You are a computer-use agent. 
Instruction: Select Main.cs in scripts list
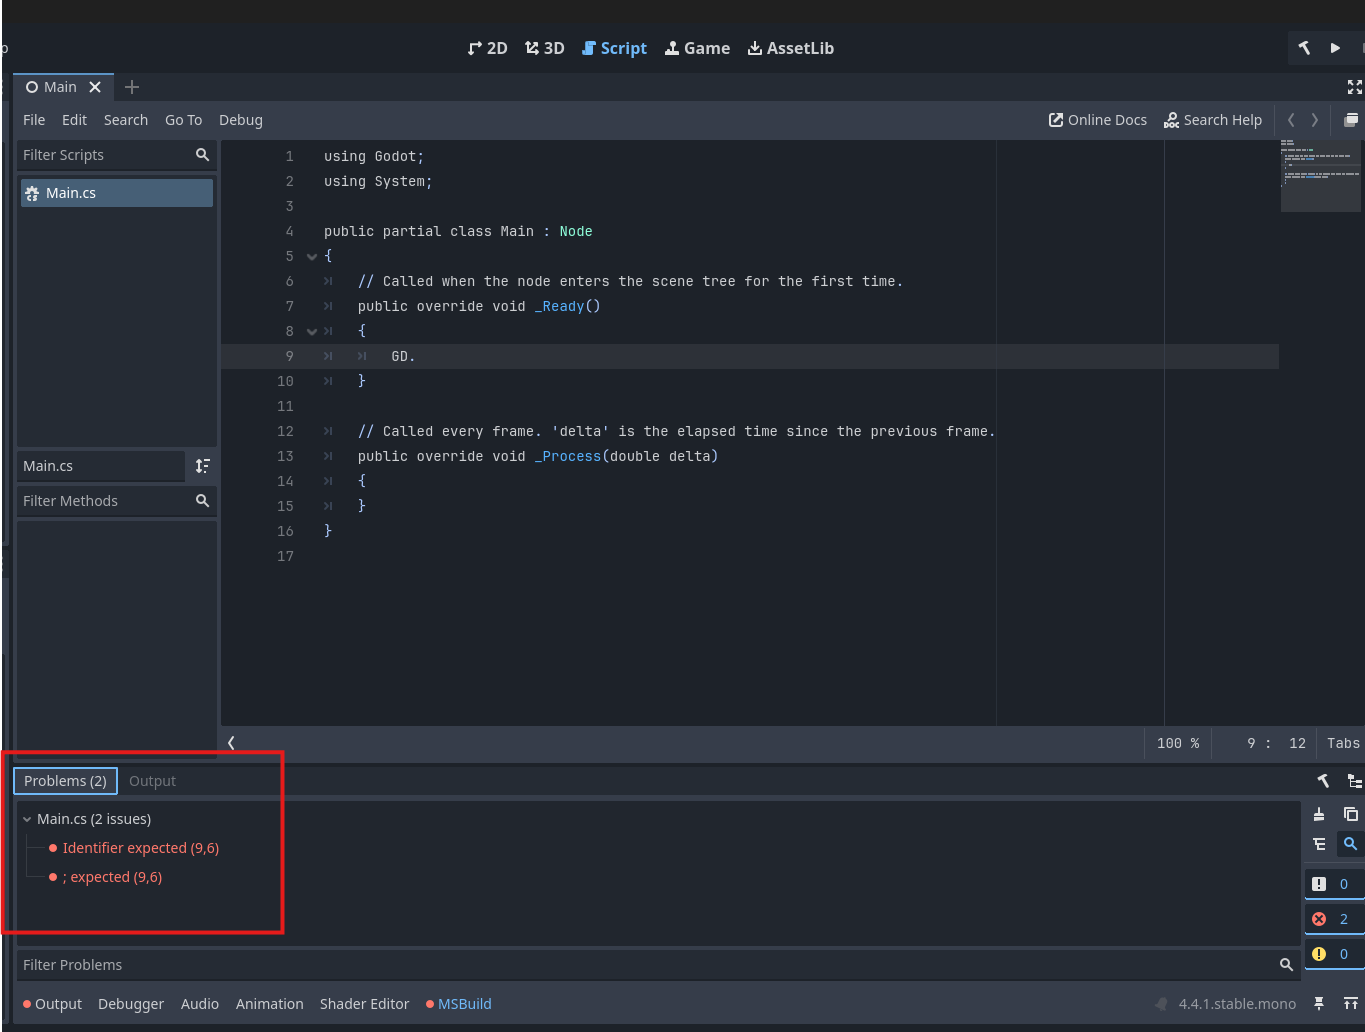116,193
